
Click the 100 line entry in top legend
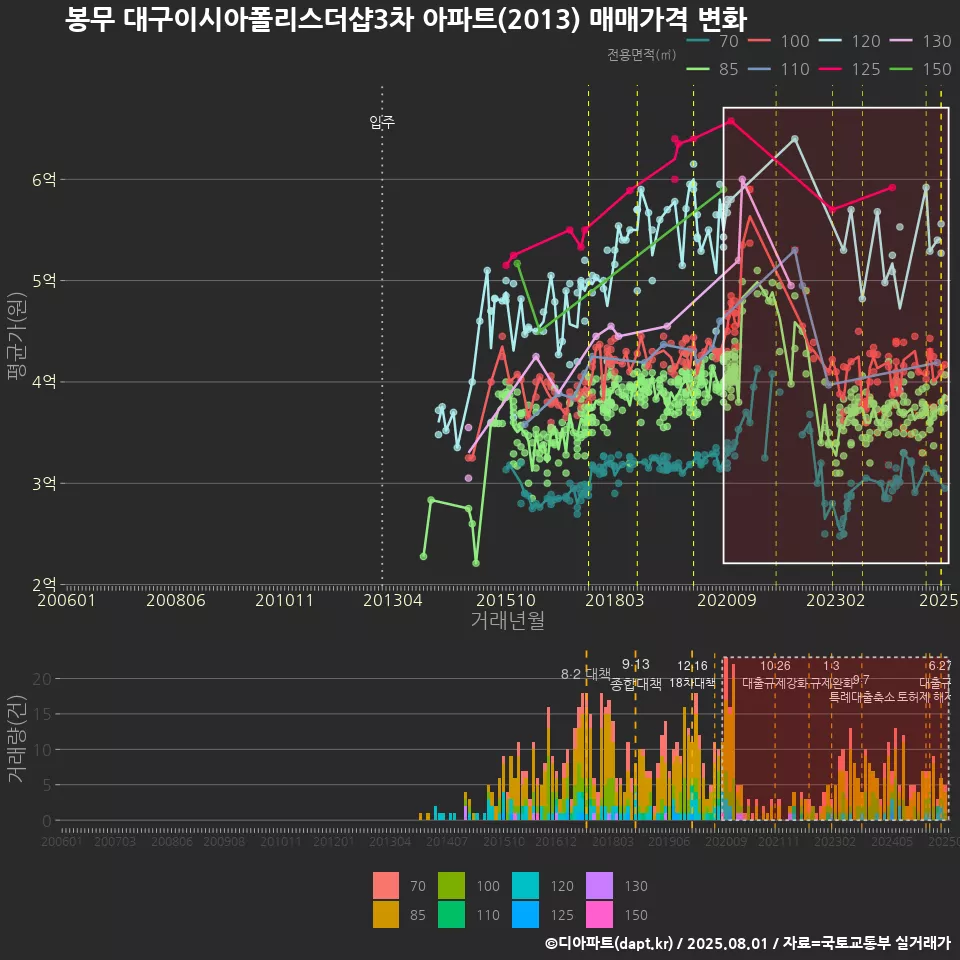tap(779, 41)
